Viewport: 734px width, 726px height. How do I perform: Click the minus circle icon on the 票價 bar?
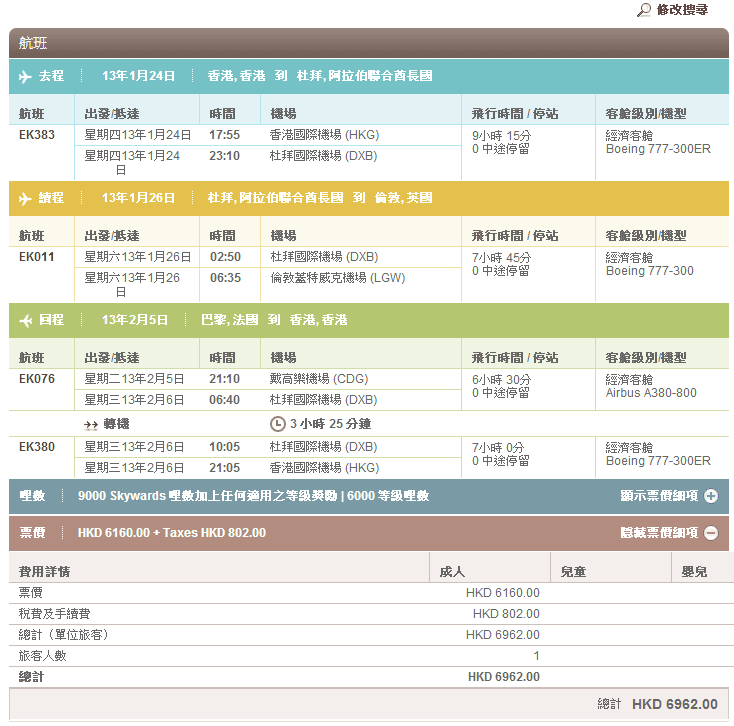[x=711, y=533]
